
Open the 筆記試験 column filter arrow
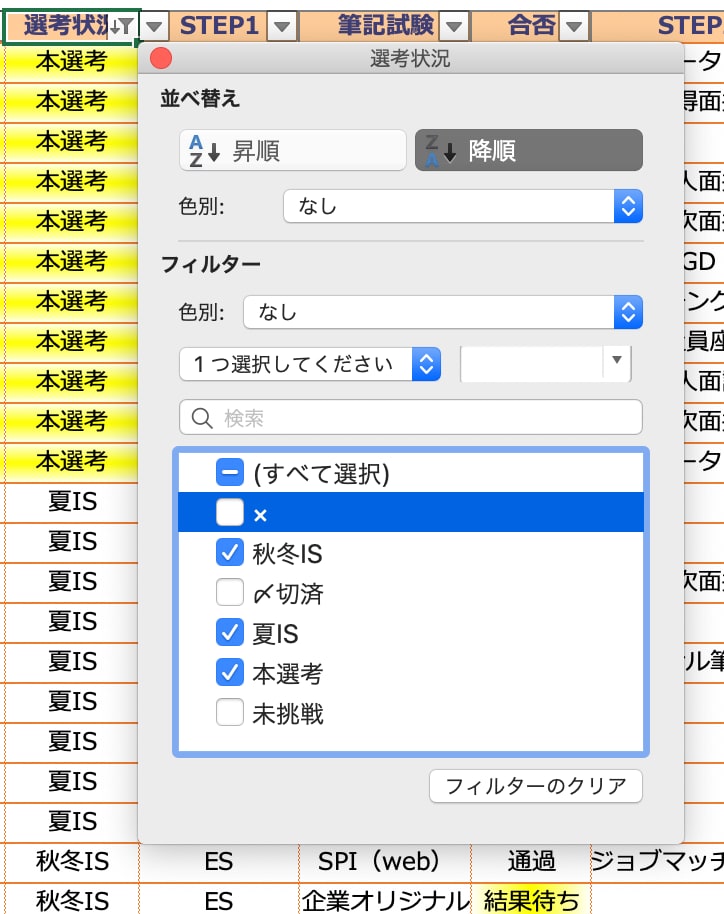tap(454, 26)
